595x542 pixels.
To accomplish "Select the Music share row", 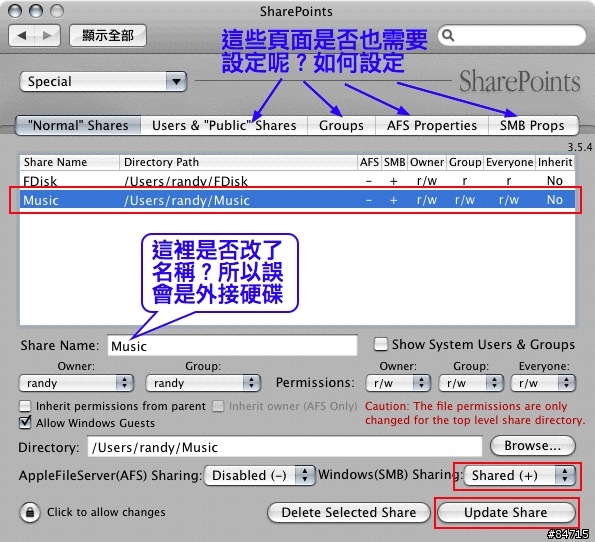I will 297,200.
